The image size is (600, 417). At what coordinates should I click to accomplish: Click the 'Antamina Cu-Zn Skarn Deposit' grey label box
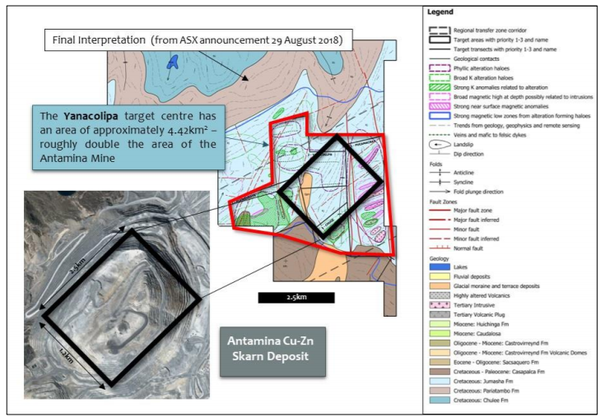click(272, 352)
